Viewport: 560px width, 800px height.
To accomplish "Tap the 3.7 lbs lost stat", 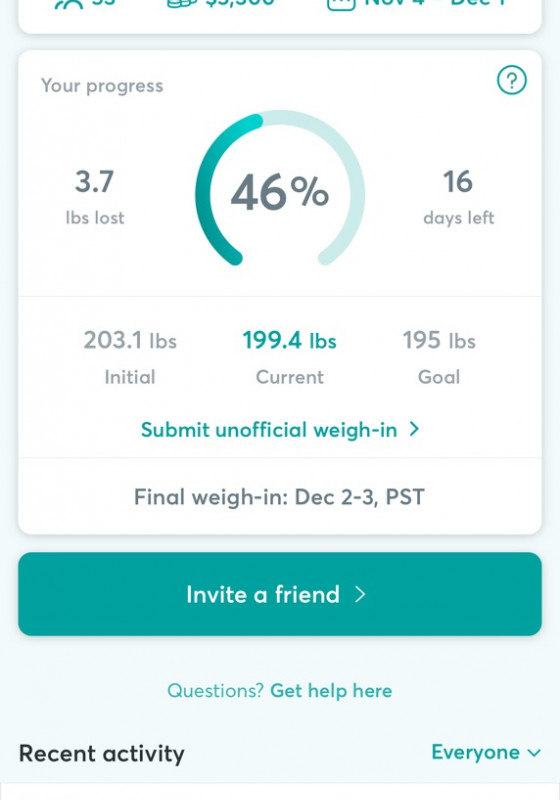I will pyautogui.click(x=95, y=197).
